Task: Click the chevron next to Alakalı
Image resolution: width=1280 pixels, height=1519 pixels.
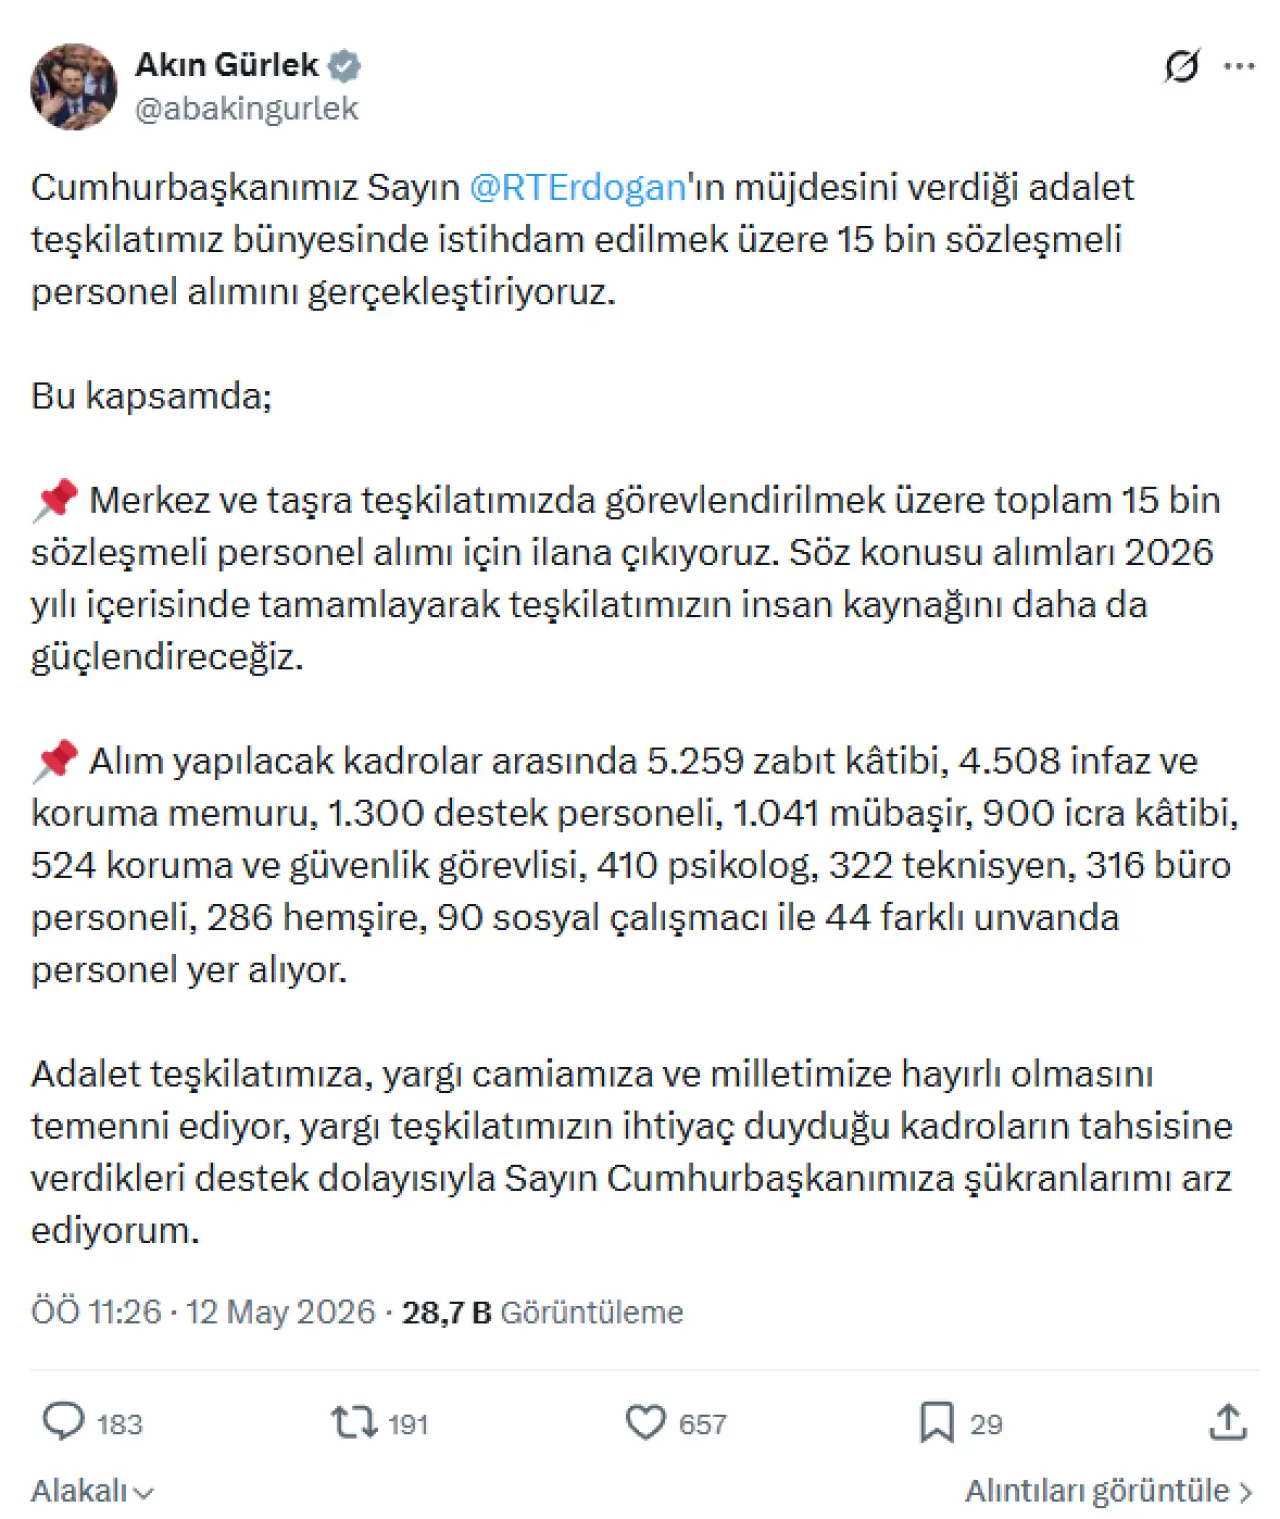Action: [143, 1493]
